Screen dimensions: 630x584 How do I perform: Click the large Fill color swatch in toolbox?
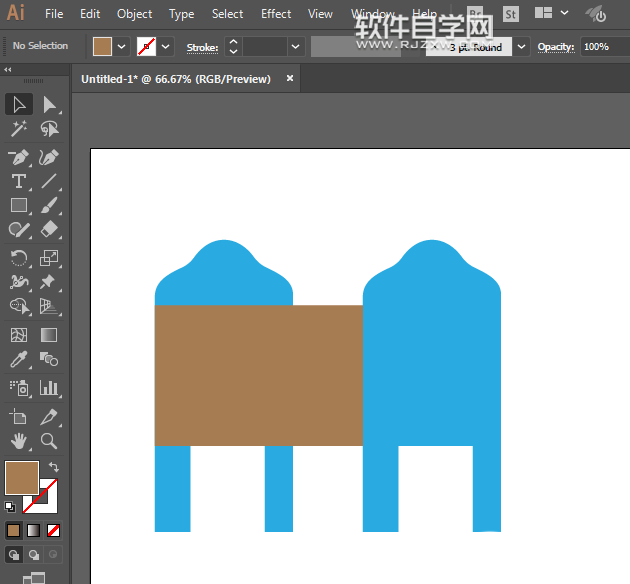click(x=22, y=478)
